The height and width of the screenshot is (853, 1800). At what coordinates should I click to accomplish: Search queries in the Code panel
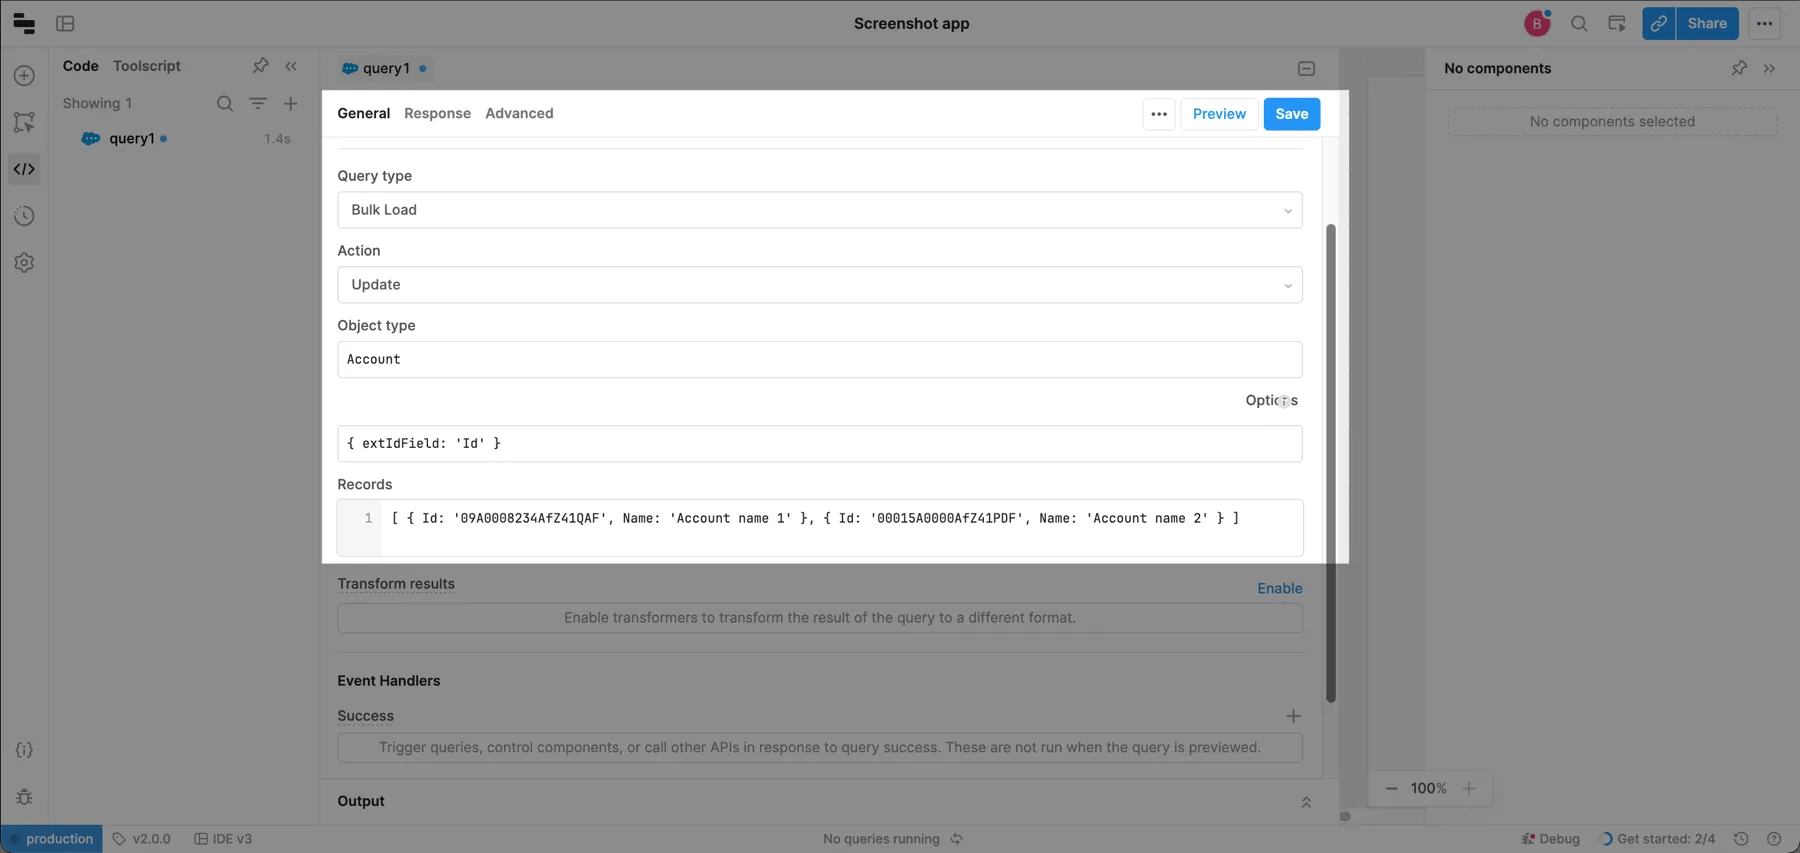pos(225,103)
